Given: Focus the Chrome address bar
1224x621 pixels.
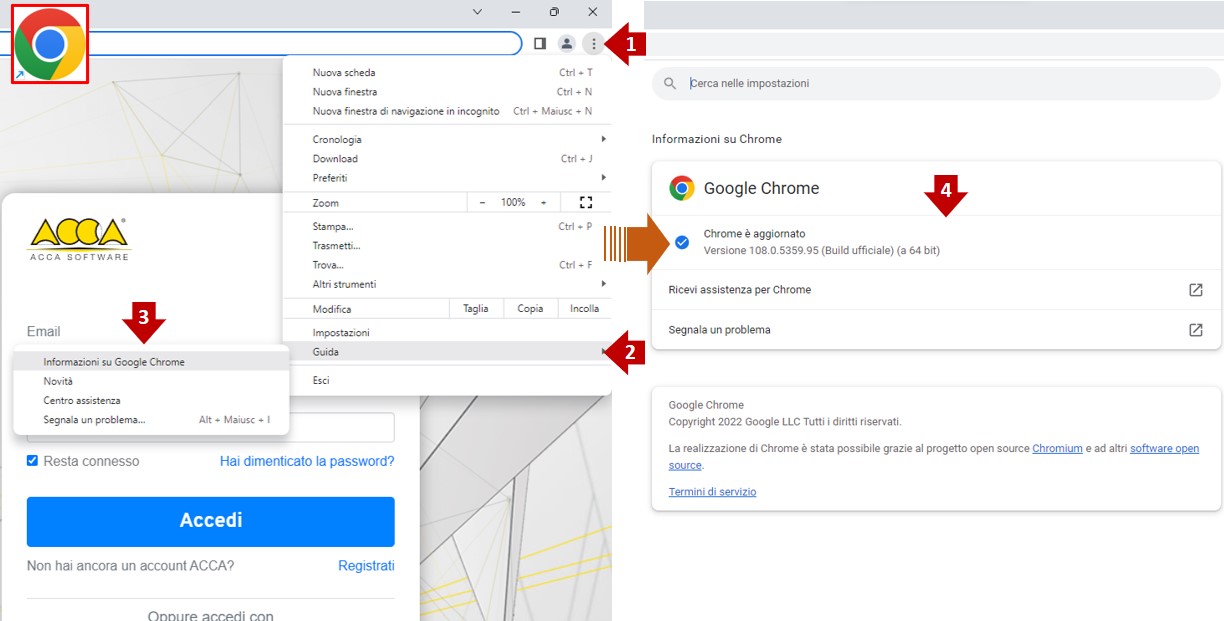Looking at the screenshot, I should [x=261, y=43].
